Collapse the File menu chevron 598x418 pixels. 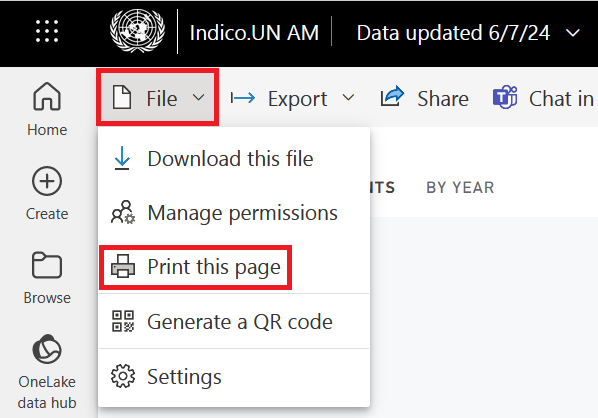(x=198, y=98)
